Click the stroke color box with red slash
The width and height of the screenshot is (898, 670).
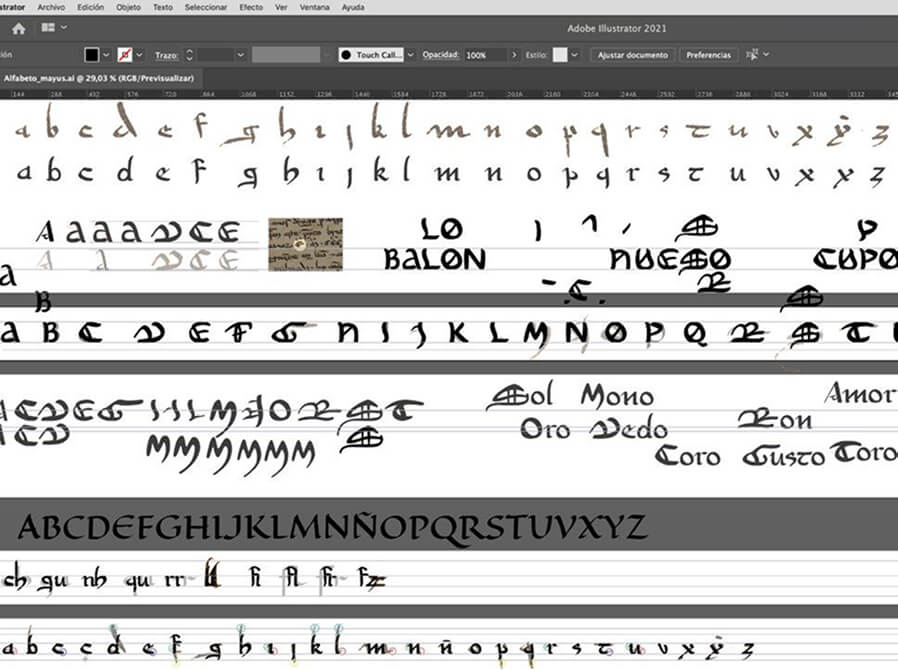[125, 55]
